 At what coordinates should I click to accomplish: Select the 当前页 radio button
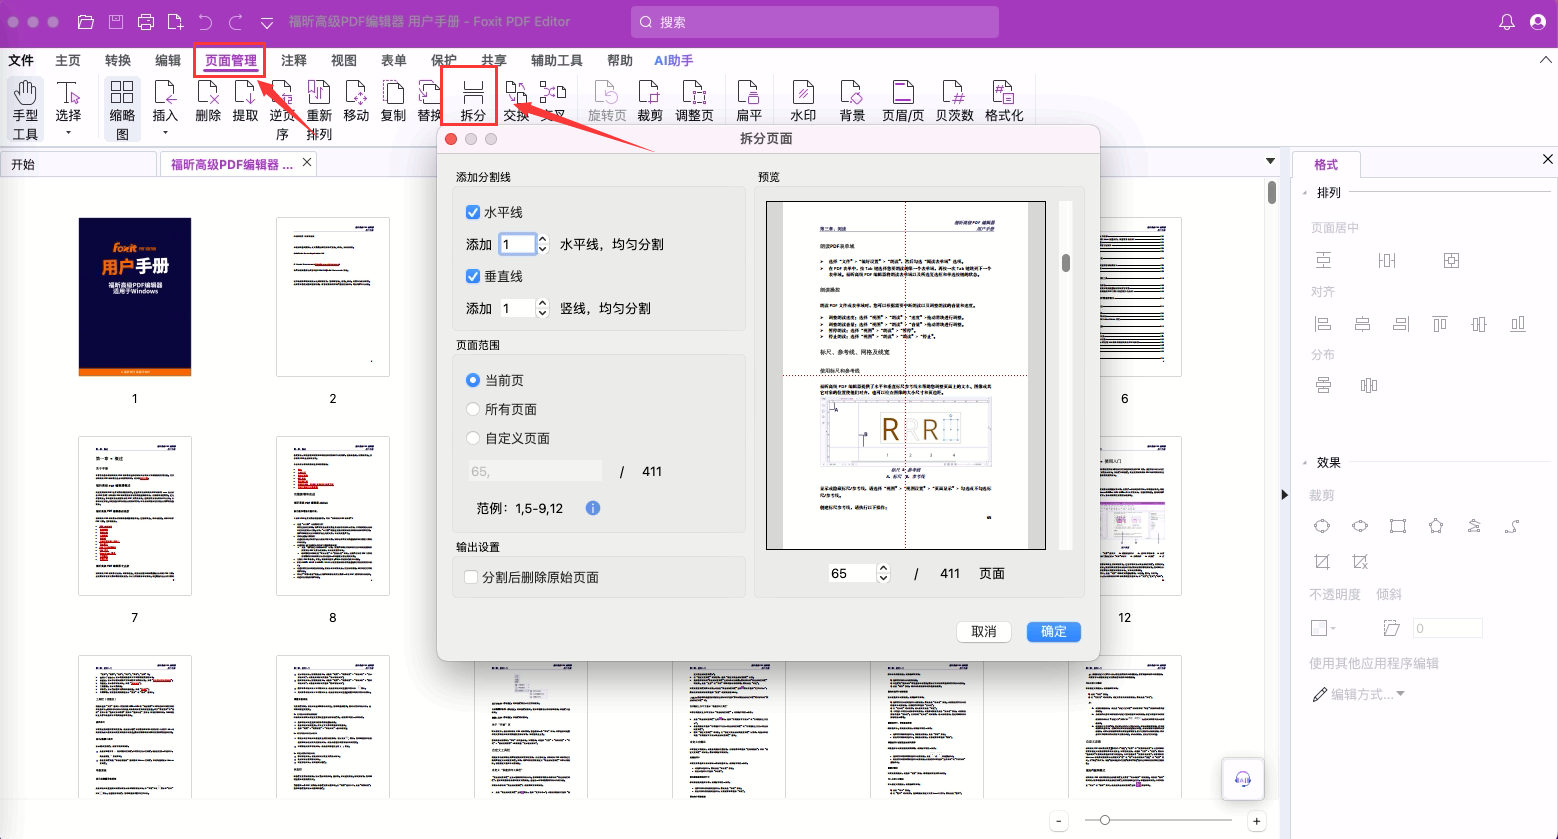pos(473,380)
